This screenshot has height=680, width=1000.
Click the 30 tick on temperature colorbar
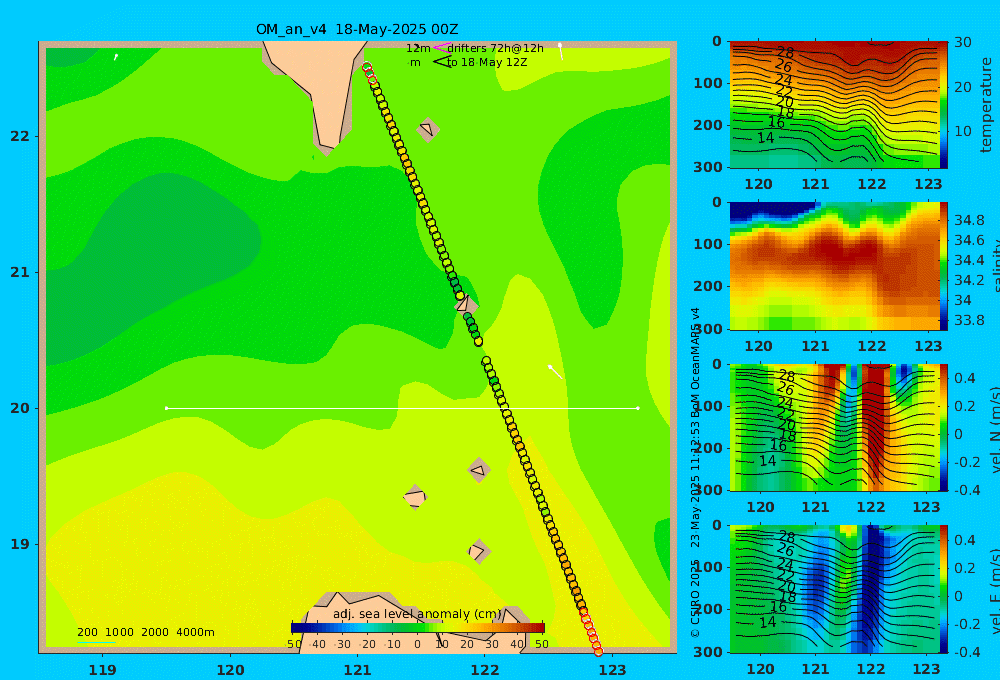(x=963, y=43)
